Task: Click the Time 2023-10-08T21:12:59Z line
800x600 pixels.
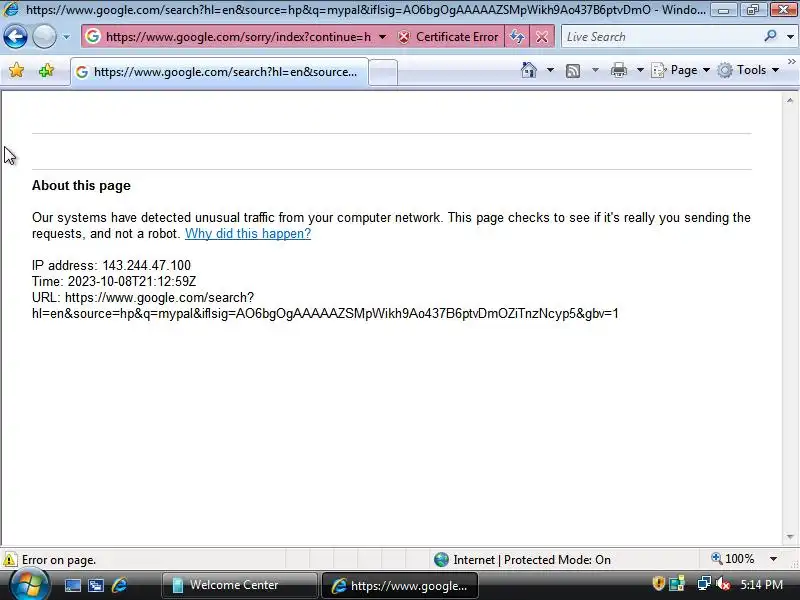Action: 114,282
